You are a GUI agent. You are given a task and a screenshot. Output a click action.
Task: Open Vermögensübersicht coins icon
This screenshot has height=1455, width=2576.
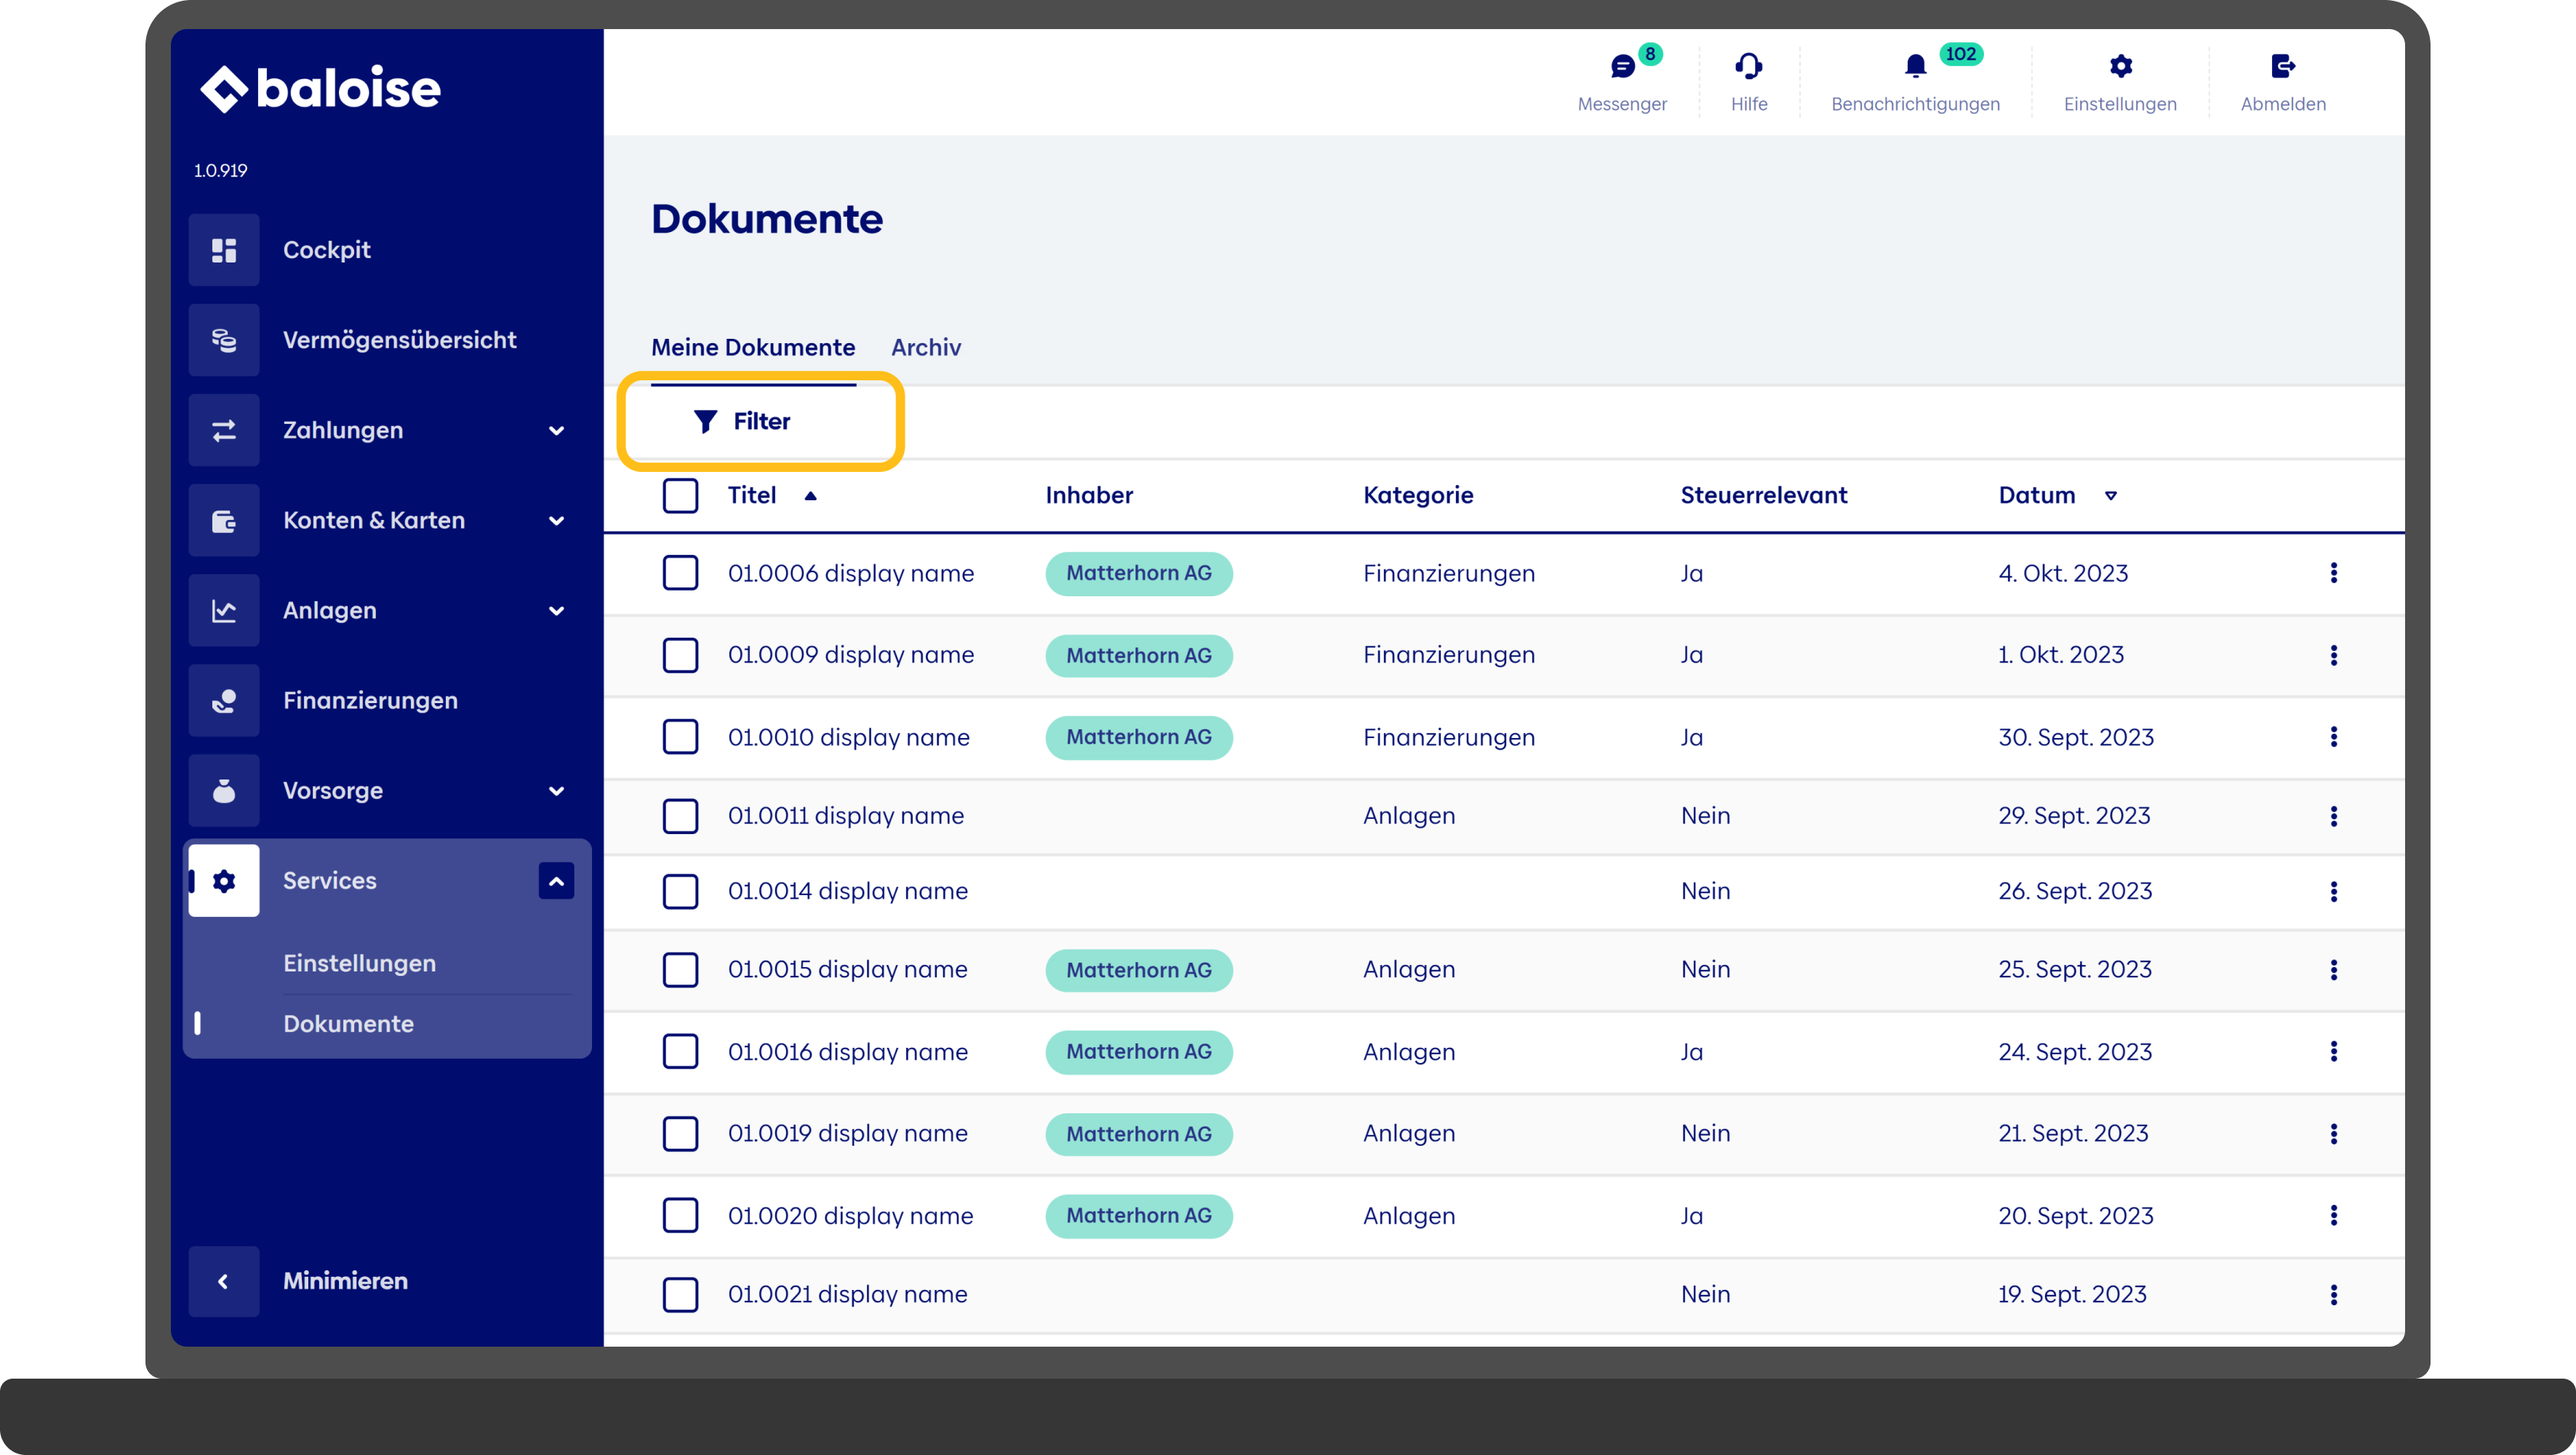[224, 340]
